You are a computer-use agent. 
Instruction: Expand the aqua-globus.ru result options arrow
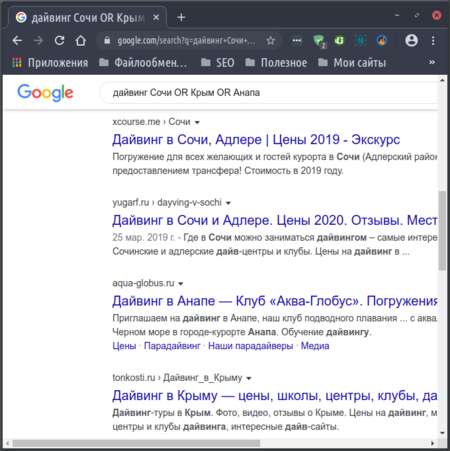[x=180, y=284]
